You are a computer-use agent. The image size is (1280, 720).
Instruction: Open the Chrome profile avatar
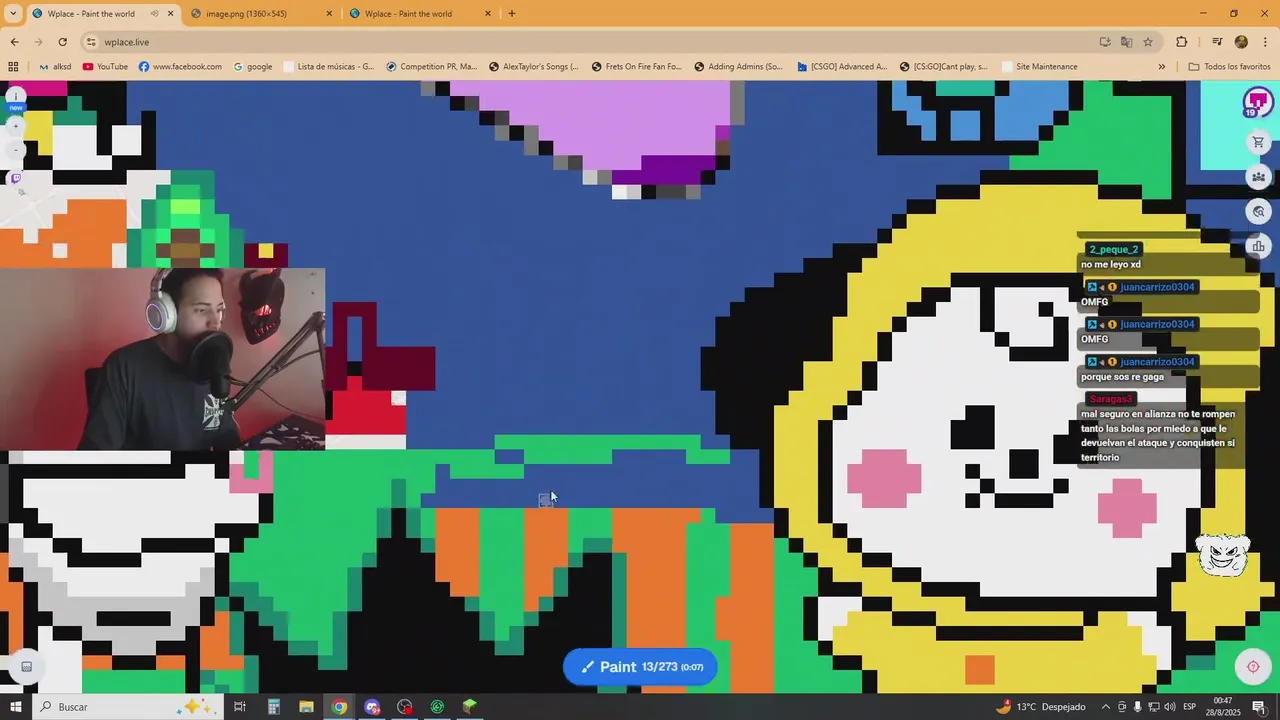(x=1241, y=42)
